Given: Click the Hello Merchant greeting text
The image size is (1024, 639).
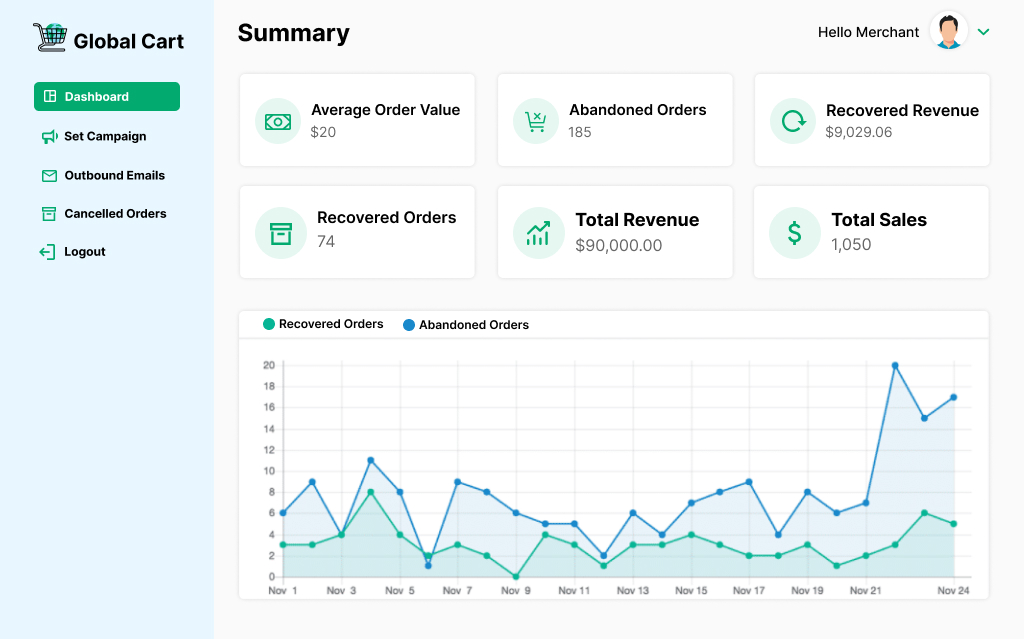Looking at the screenshot, I should tap(868, 32).
